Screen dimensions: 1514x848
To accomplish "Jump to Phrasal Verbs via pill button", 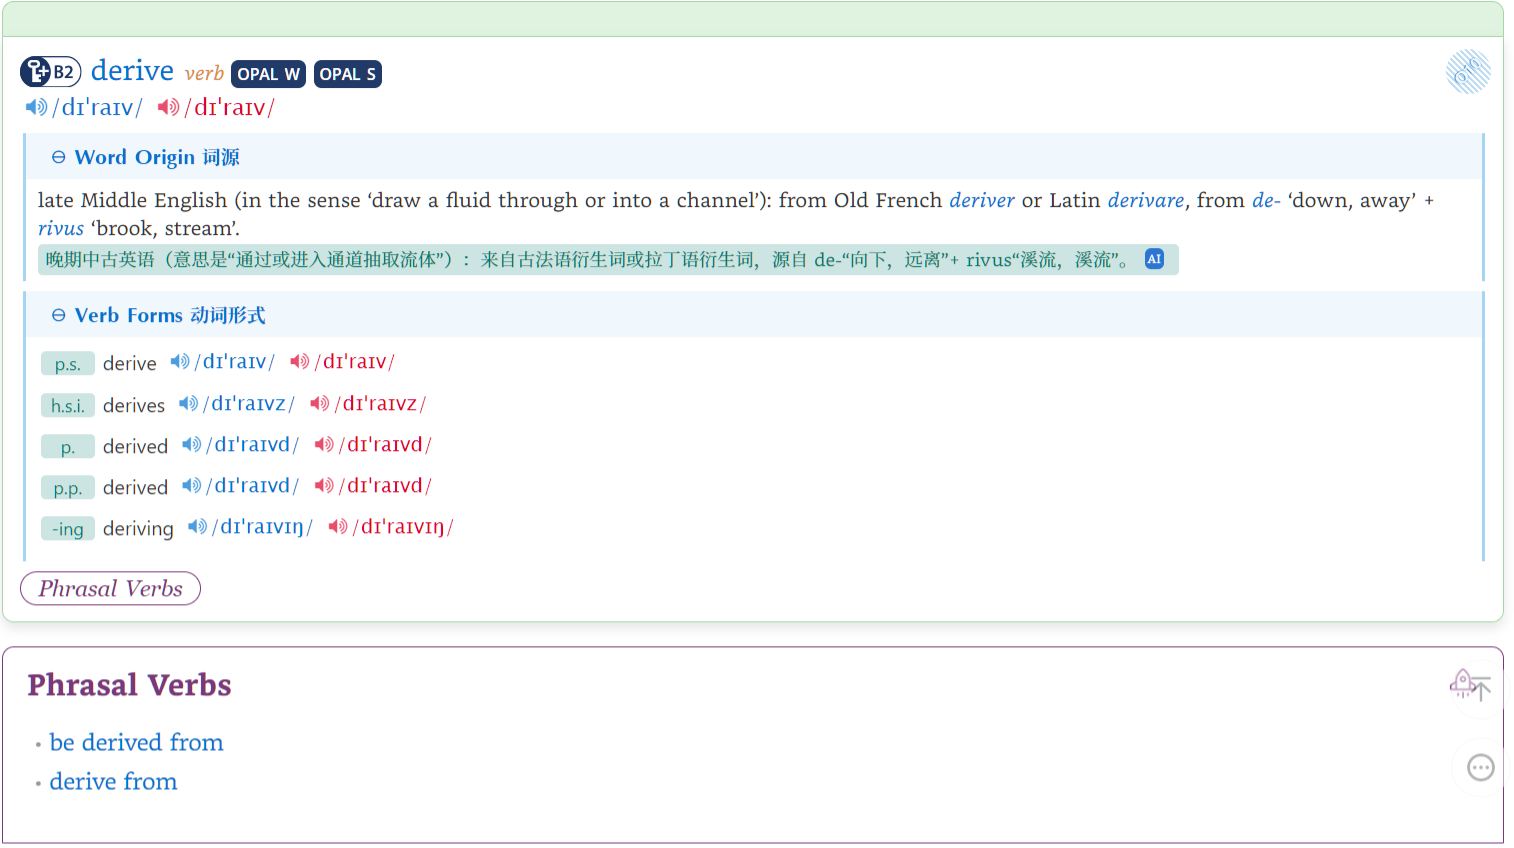I will point(110,589).
